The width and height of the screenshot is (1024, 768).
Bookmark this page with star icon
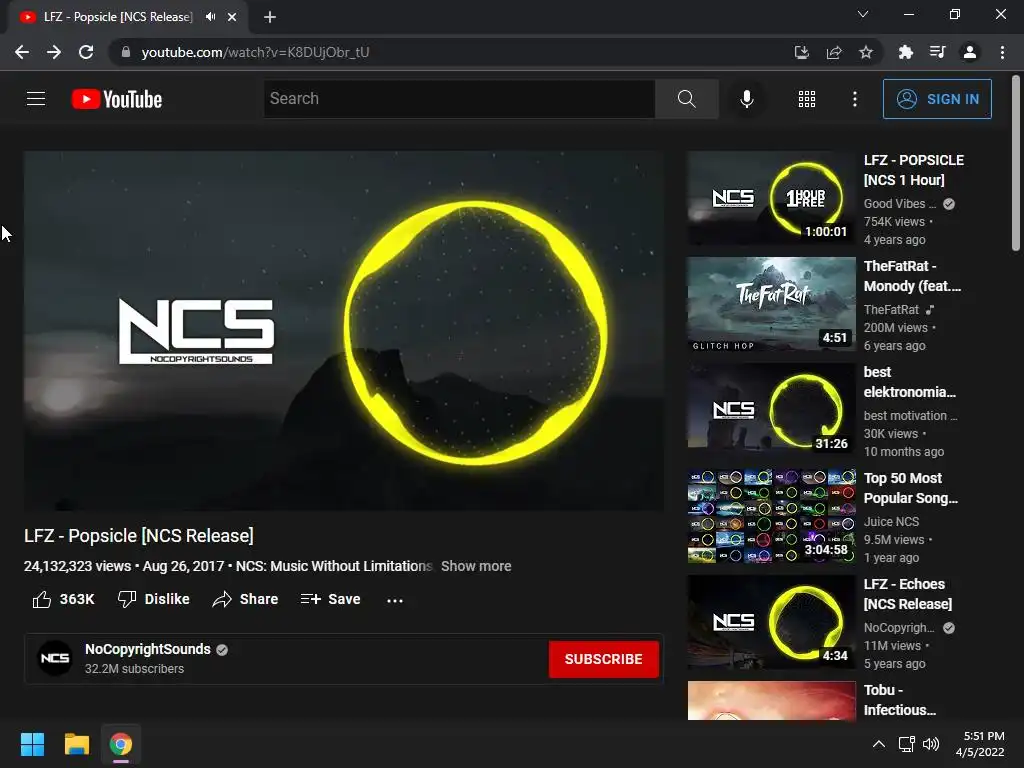[x=865, y=52]
